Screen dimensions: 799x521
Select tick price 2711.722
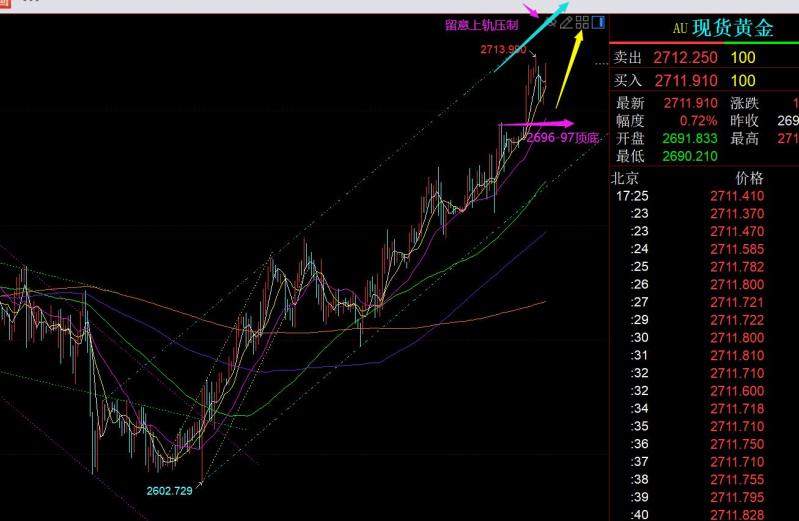pos(737,320)
